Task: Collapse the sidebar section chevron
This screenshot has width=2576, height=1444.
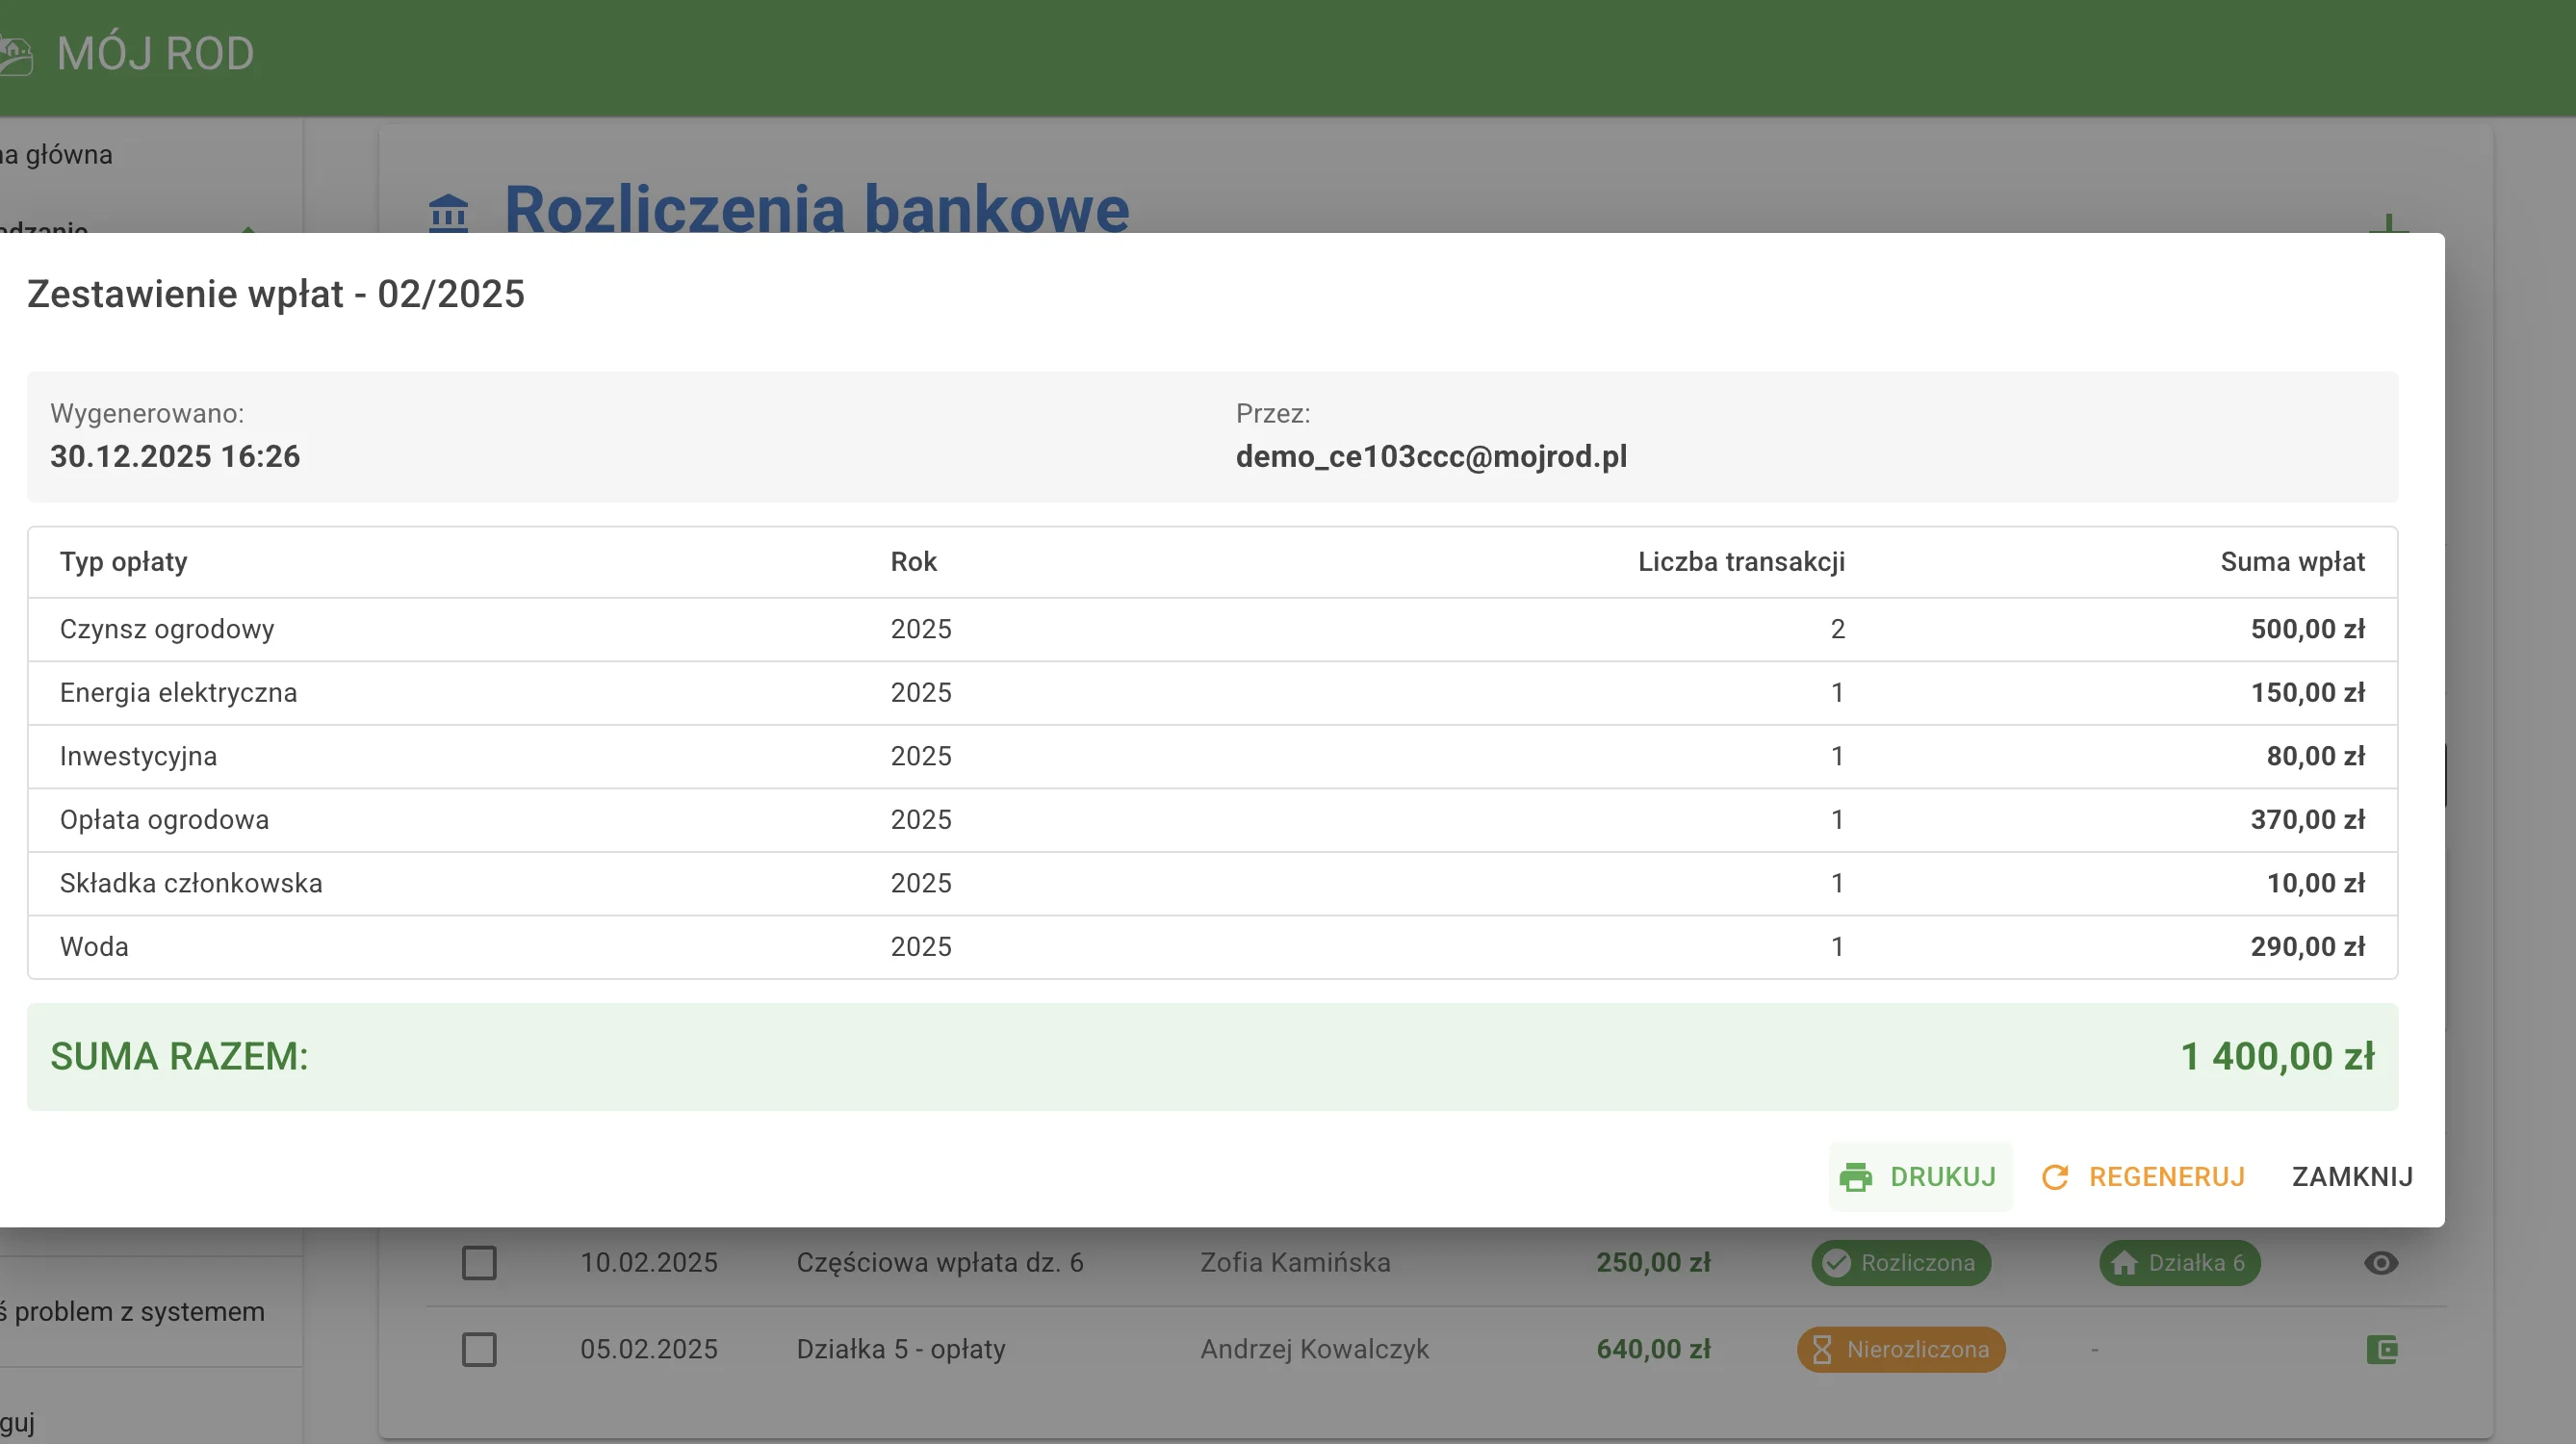Action: [x=248, y=228]
